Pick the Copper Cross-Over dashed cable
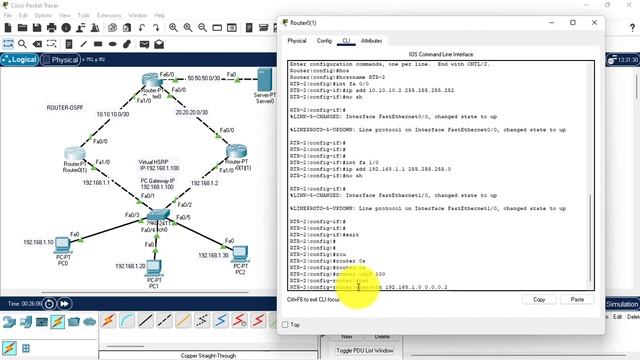 [164, 321]
